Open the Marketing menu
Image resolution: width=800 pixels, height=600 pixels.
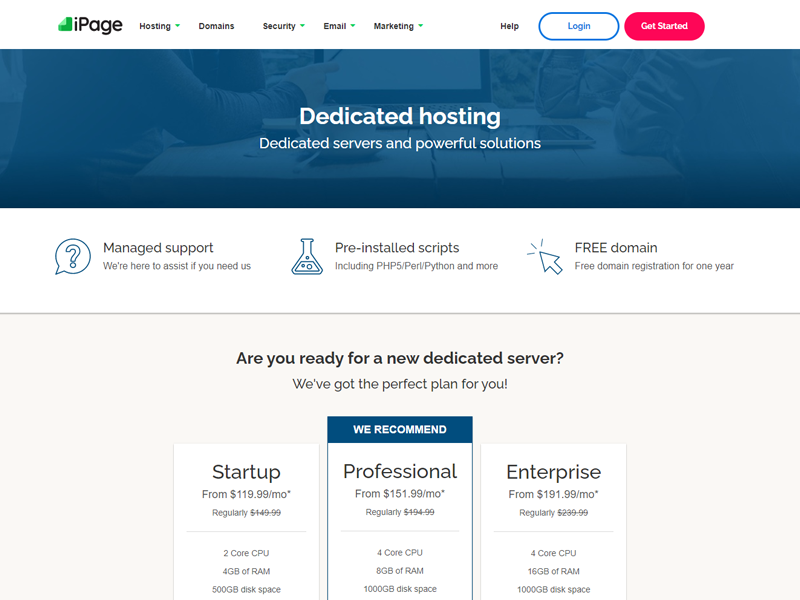(393, 26)
